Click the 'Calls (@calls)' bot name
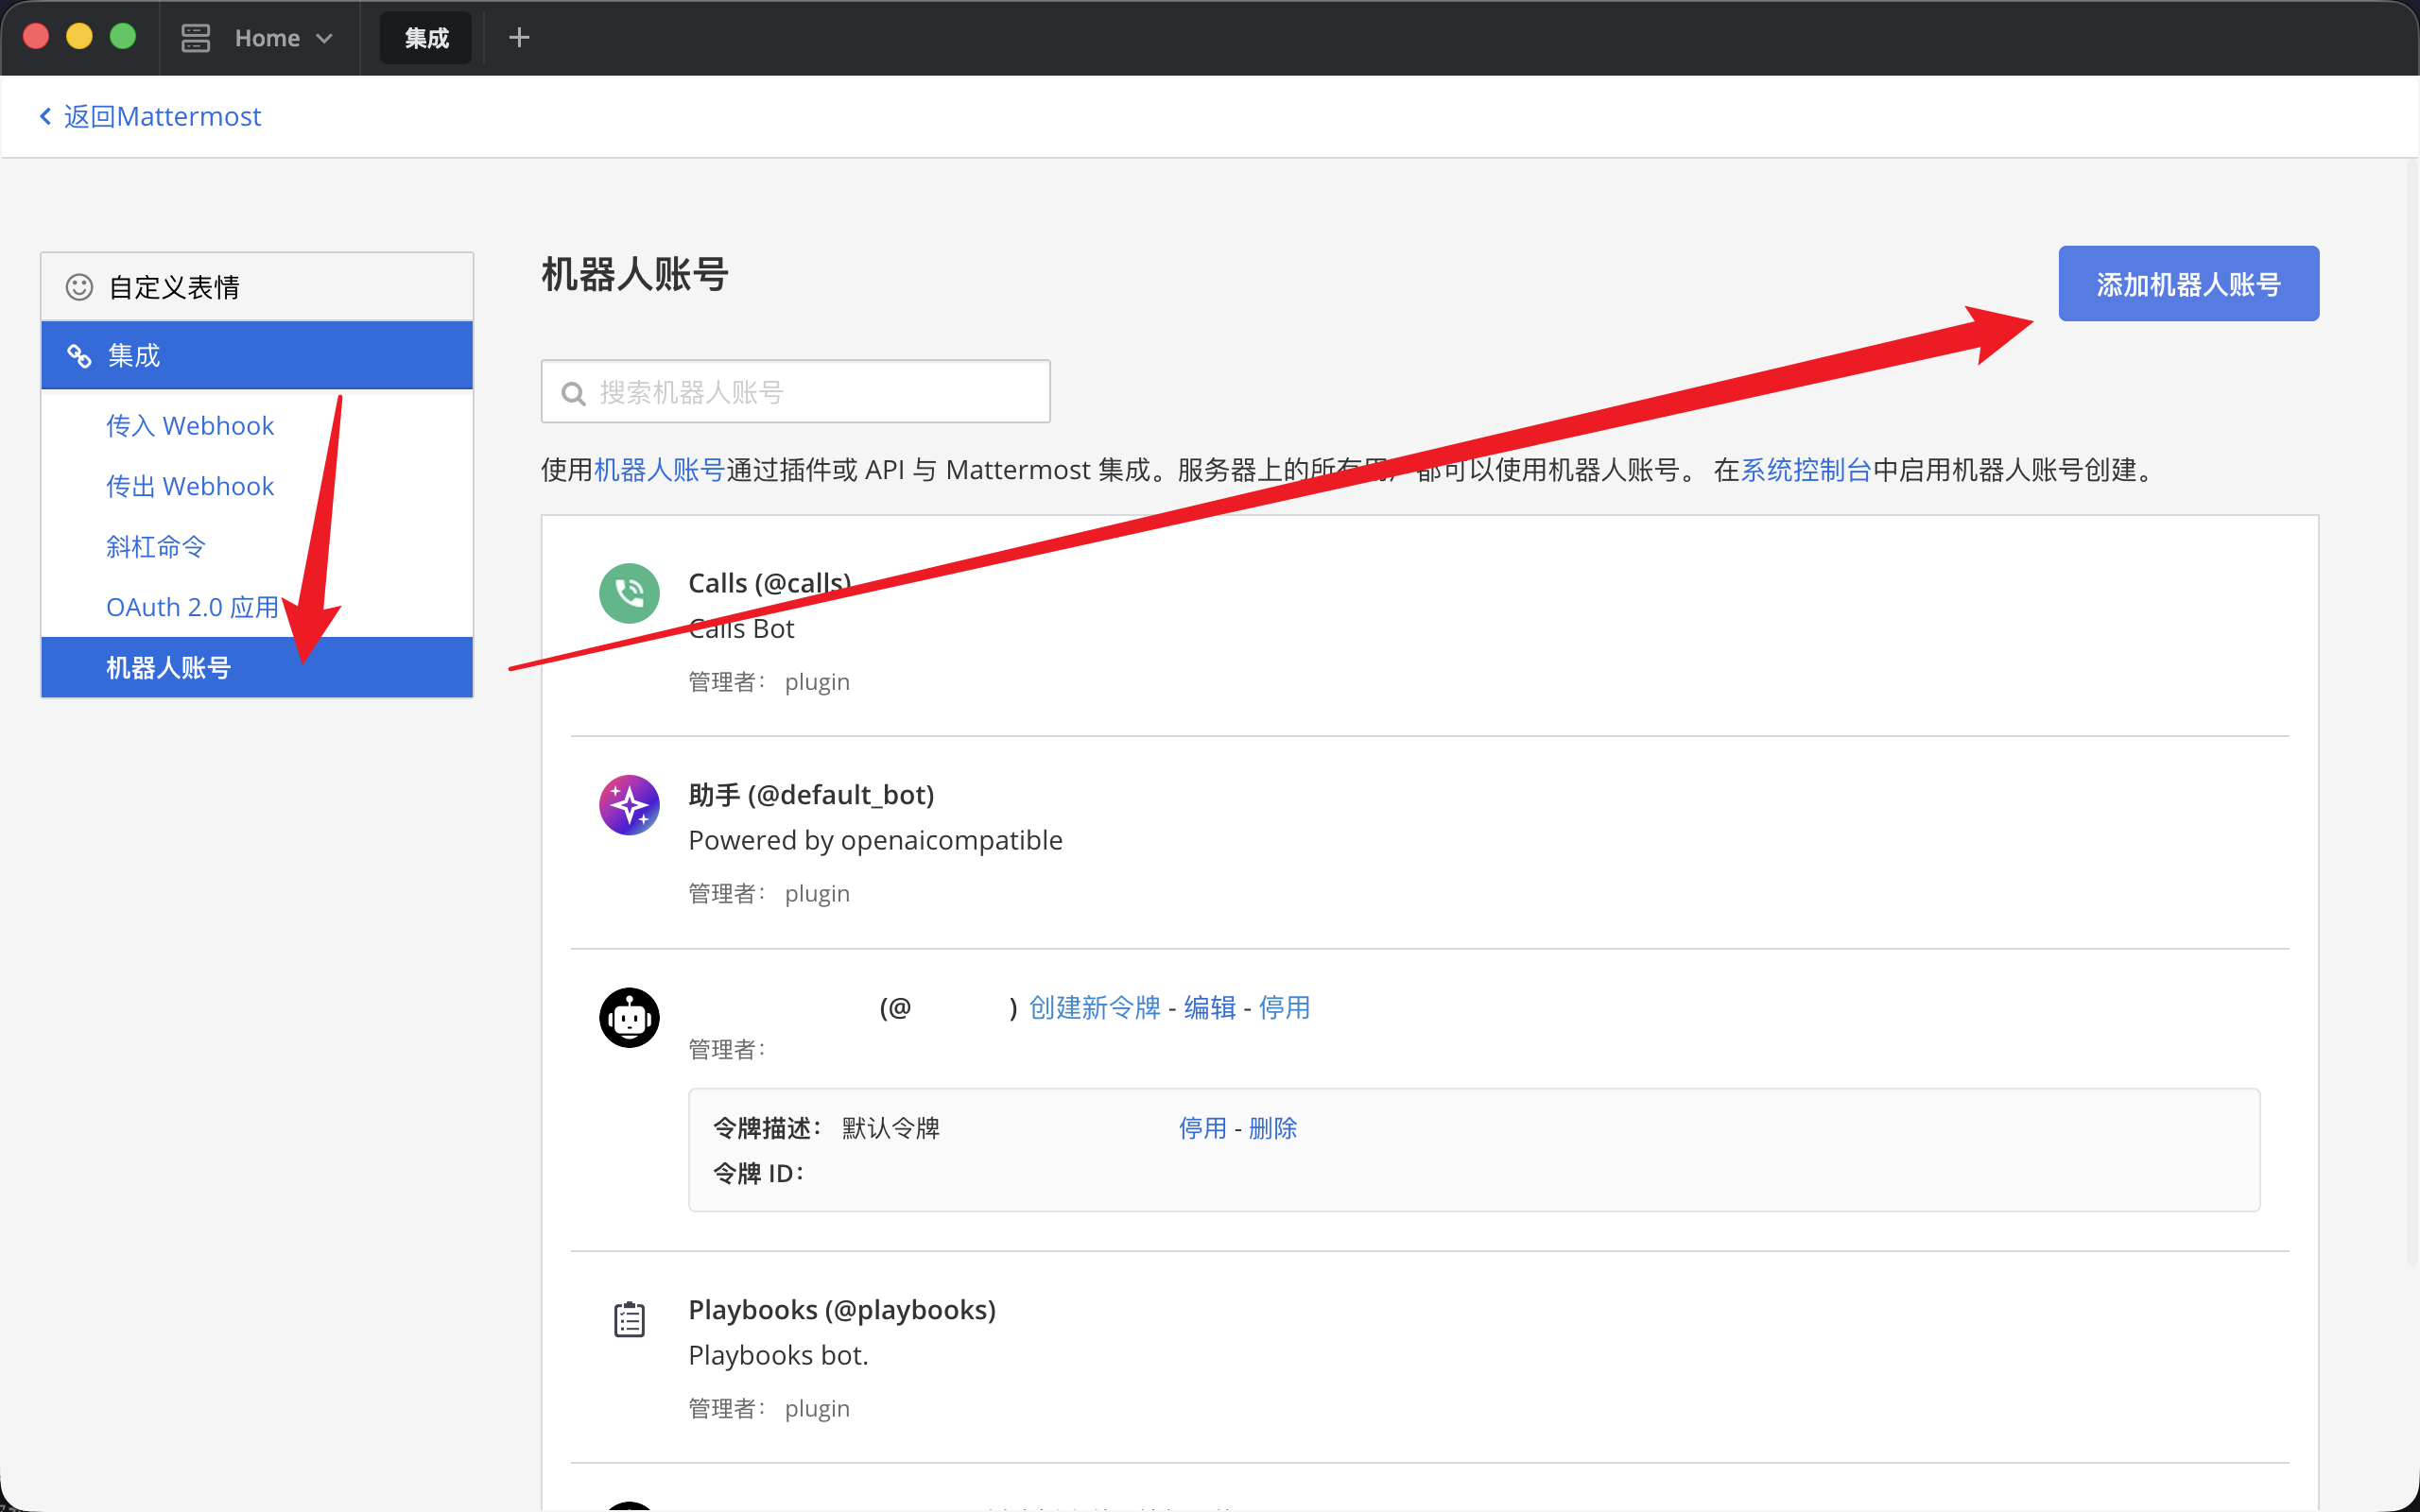The width and height of the screenshot is (2420, 1512). click(770, 583)
